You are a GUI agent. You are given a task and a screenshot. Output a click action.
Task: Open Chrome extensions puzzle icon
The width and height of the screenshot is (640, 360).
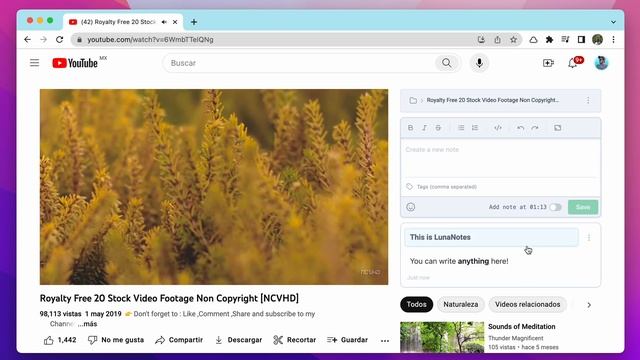pyautogui.click(x=549, y=40)
